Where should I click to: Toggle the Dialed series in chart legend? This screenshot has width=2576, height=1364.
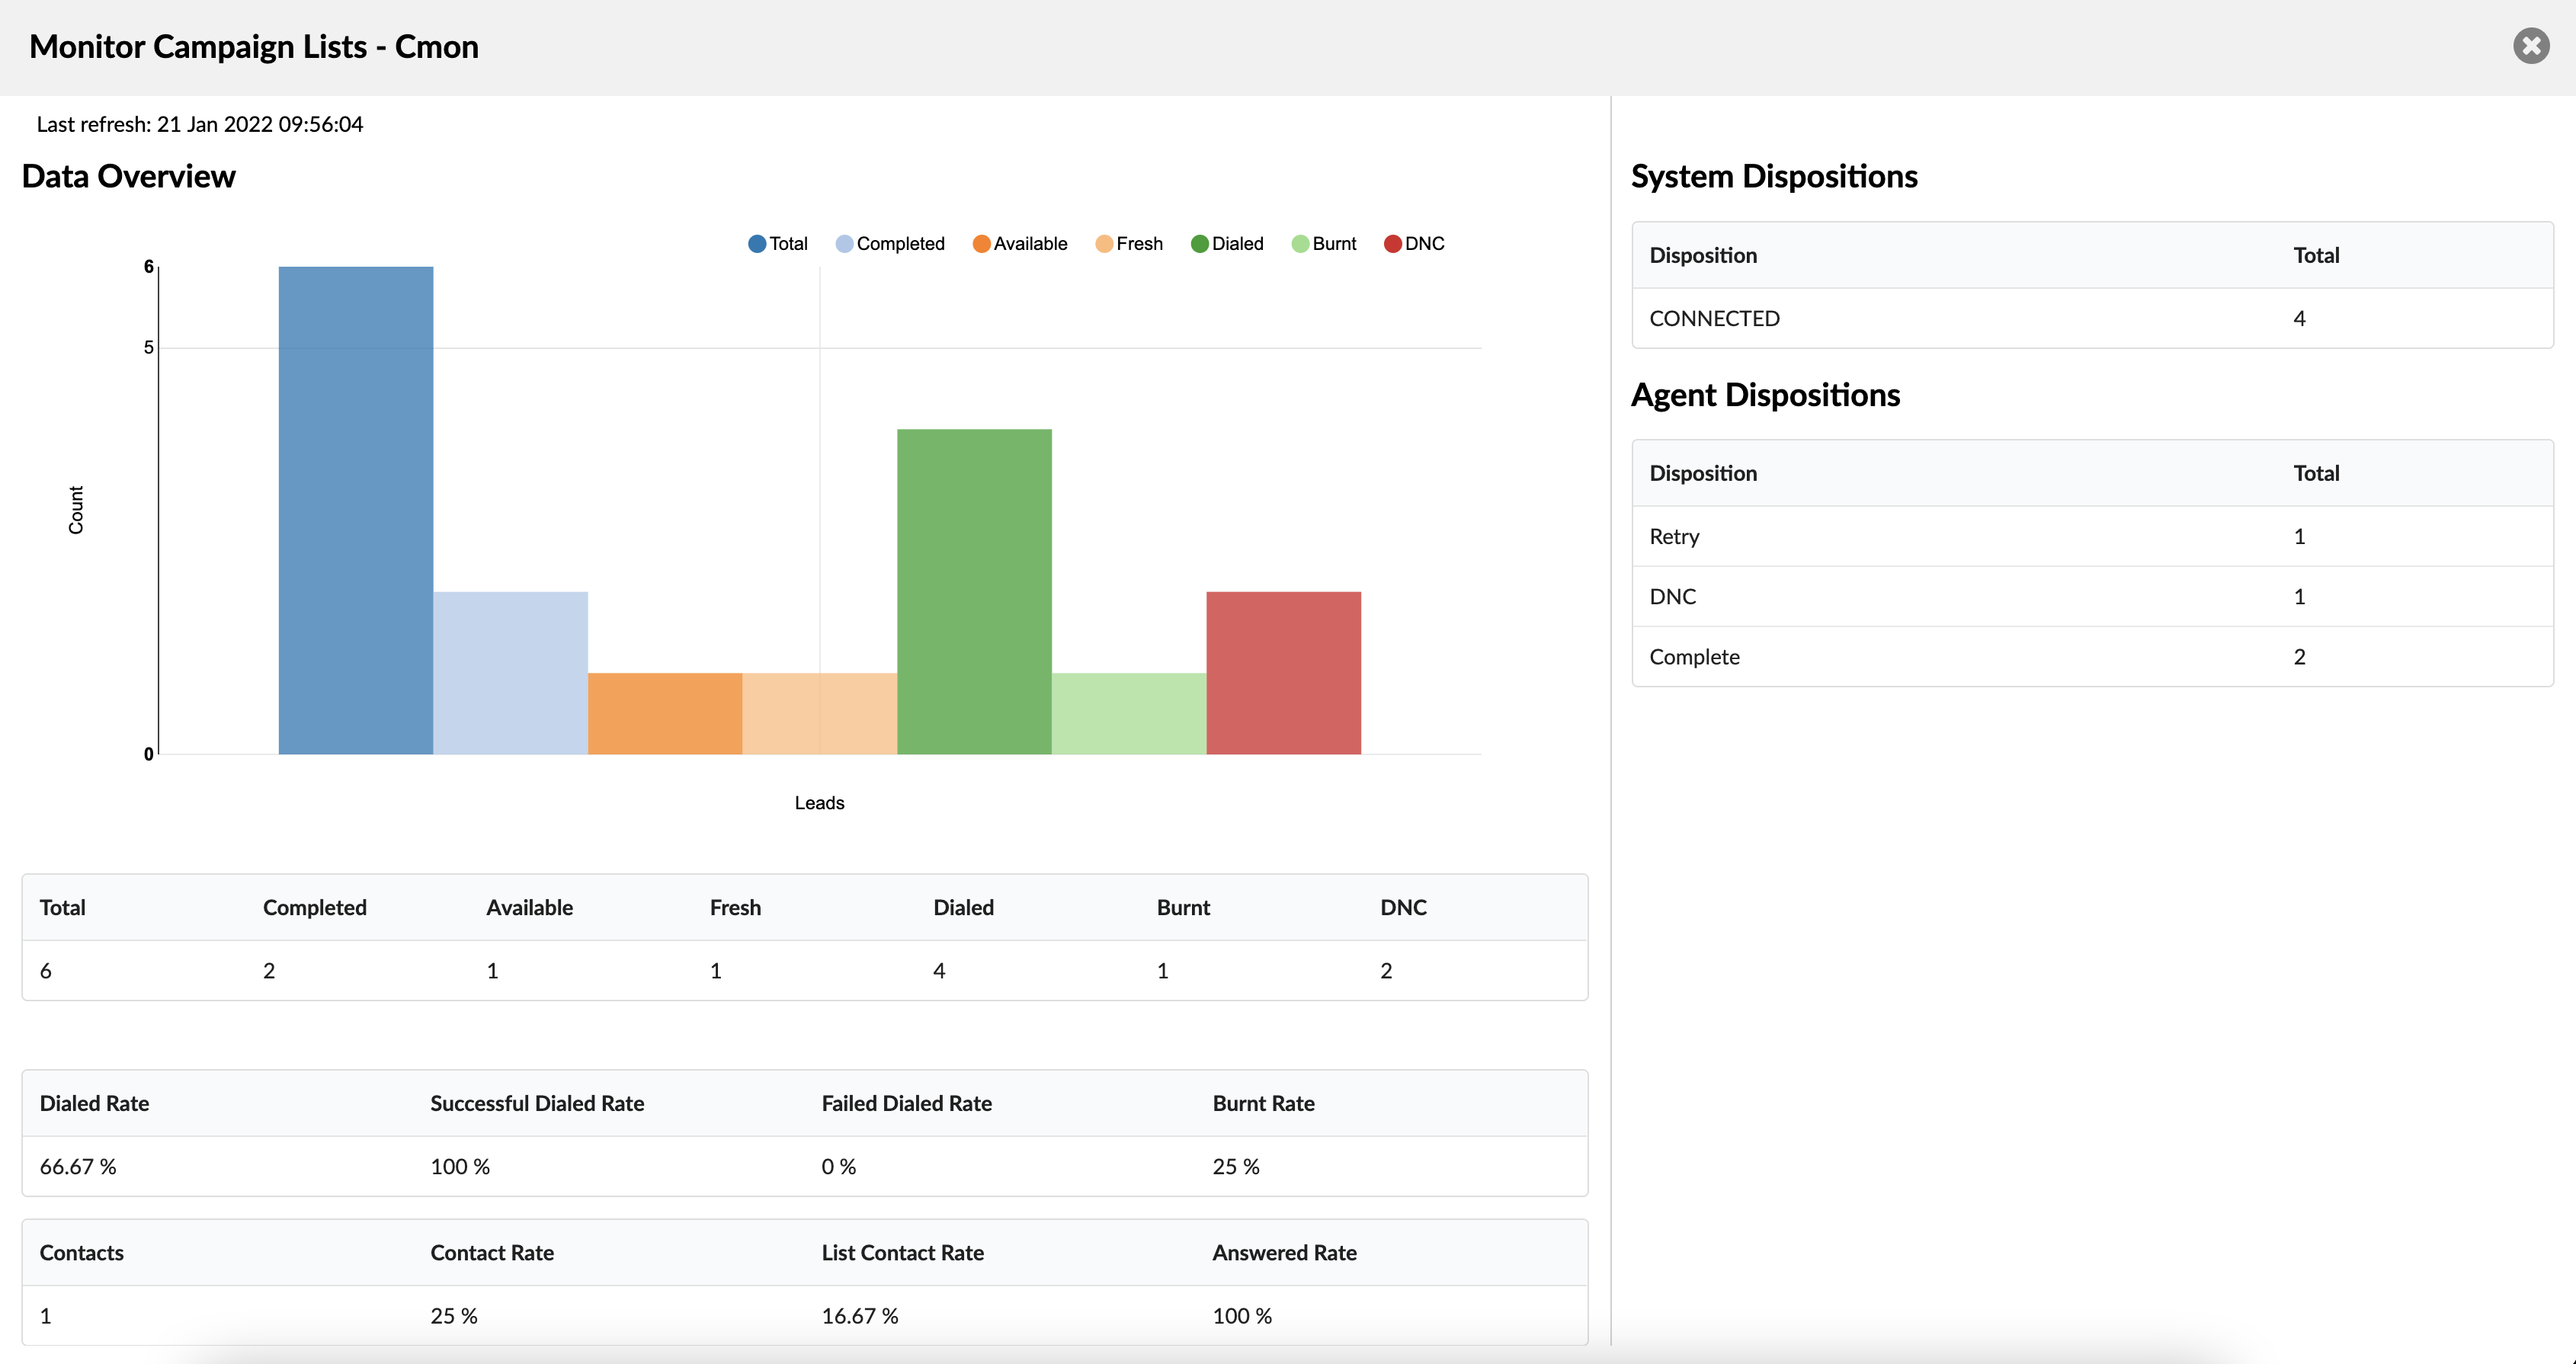coord(1227,244)
